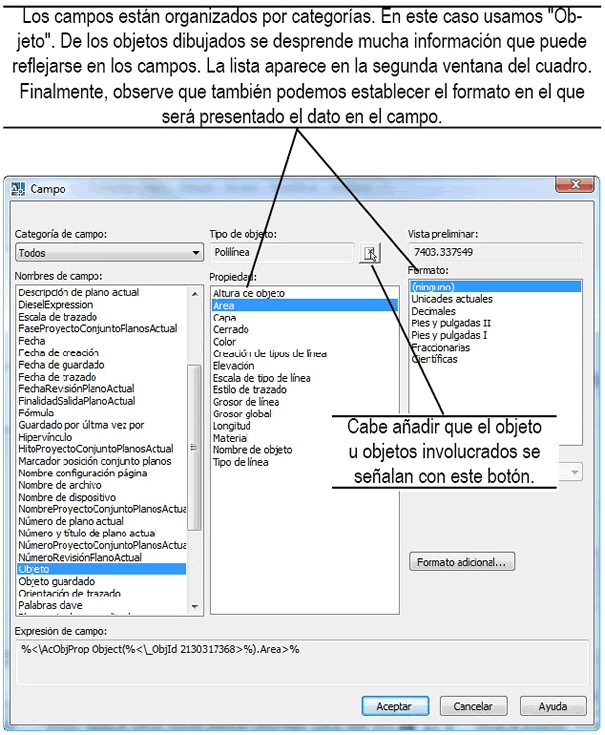605x735 pixels.
Task: Click the field names scrollbar thumb
Action: [x=194, y=448]
